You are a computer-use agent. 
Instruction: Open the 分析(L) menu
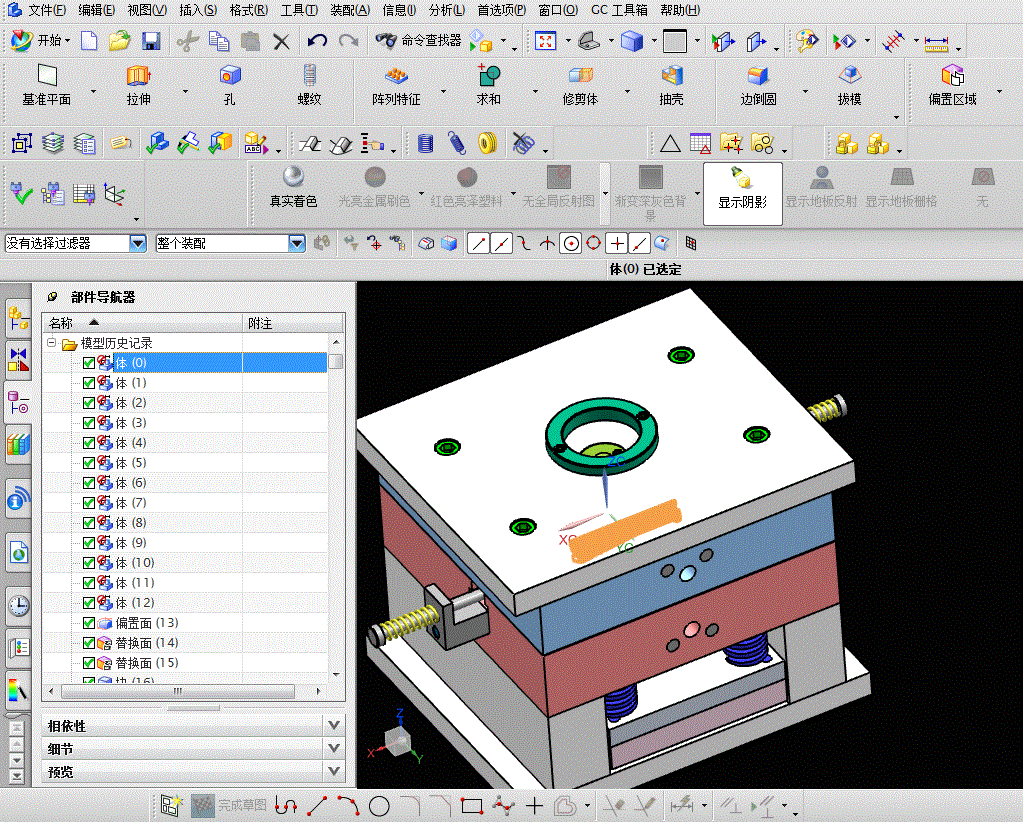pyautogui.click(x=447, y=10)
